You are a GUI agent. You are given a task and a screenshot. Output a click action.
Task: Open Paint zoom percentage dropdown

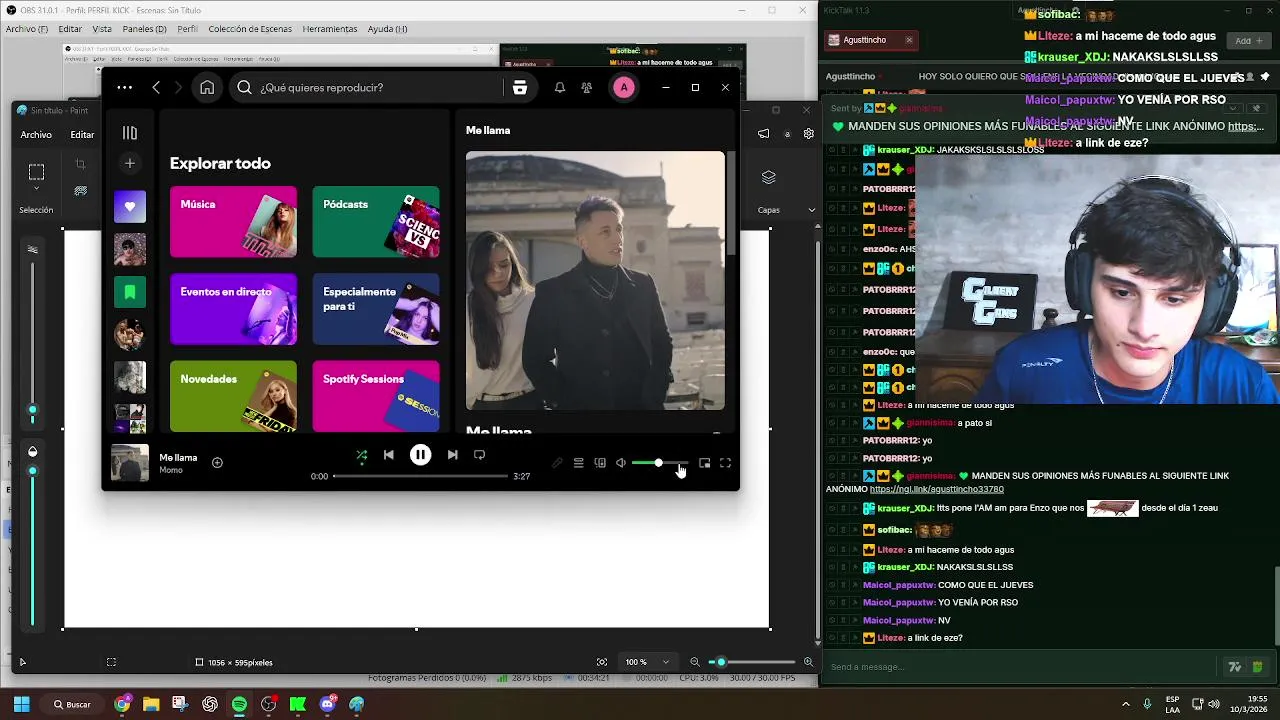[647, 662]
